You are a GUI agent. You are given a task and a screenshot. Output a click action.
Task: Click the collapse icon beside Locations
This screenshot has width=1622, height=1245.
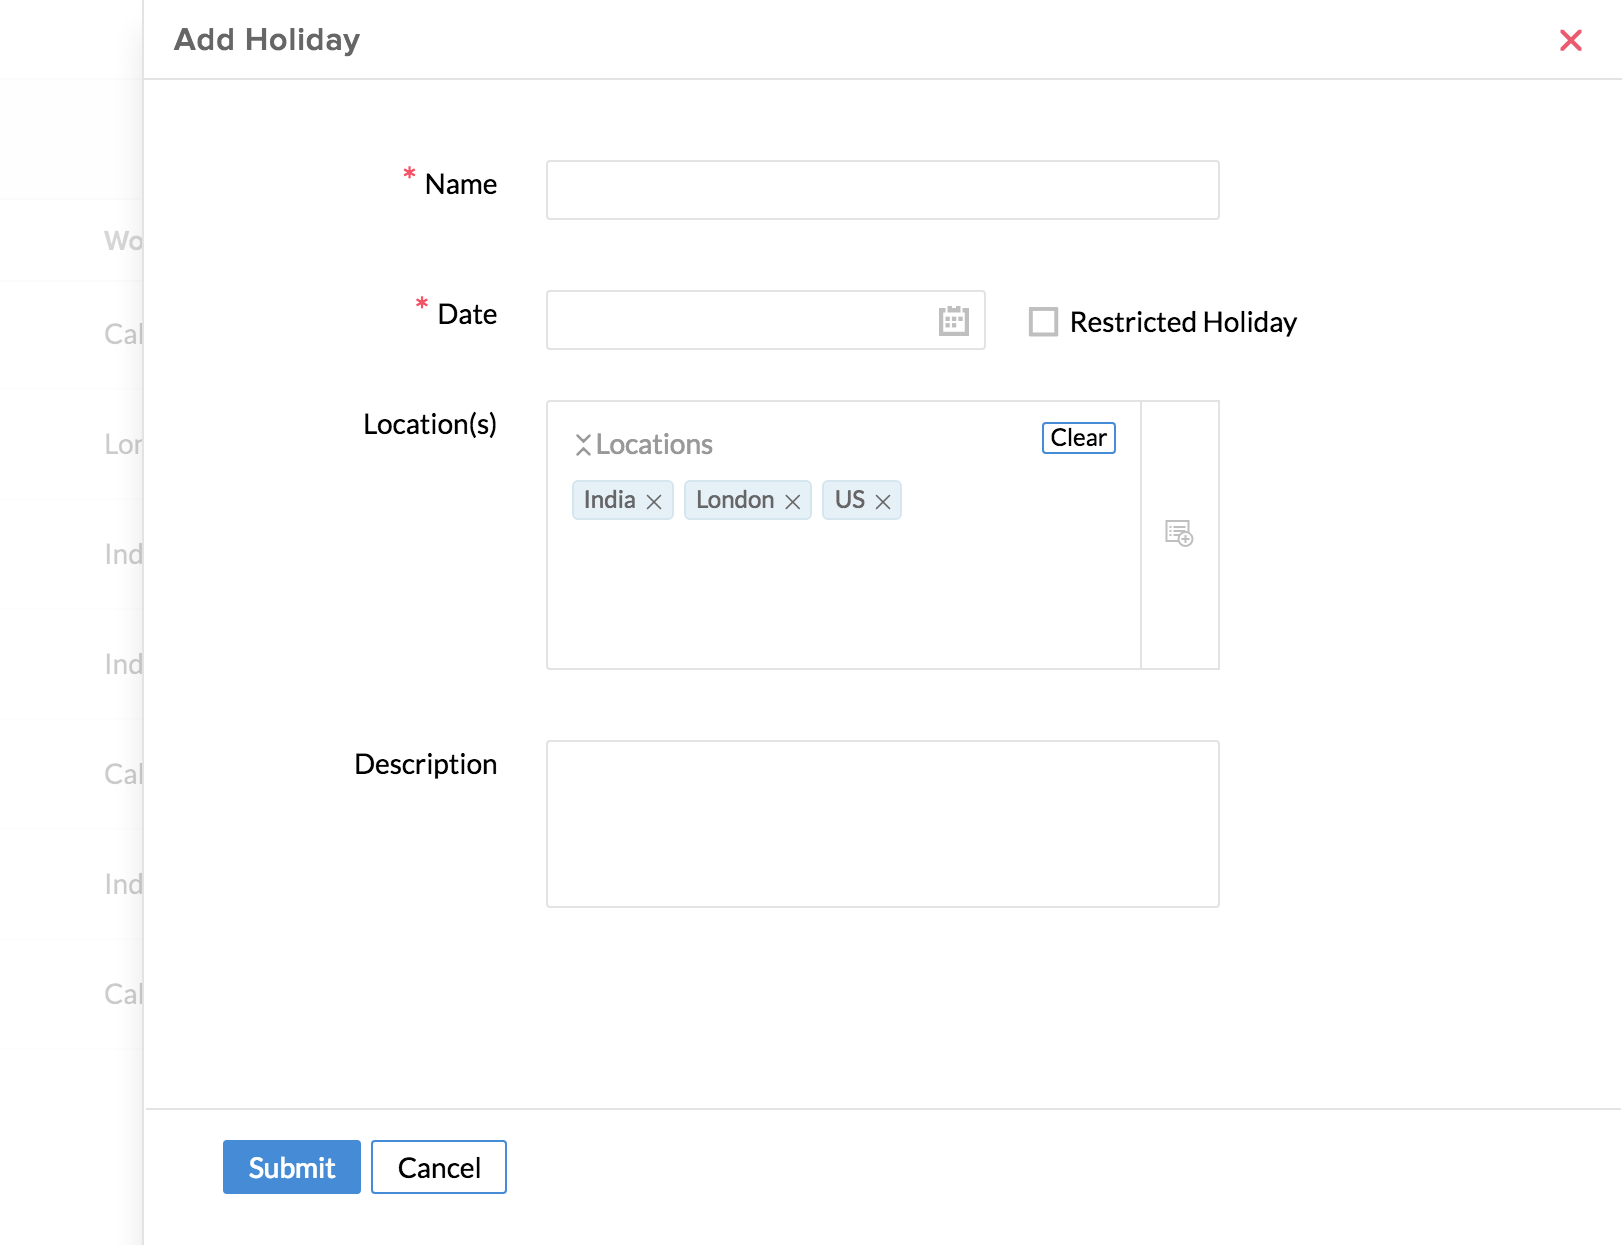tap(583, 445)
